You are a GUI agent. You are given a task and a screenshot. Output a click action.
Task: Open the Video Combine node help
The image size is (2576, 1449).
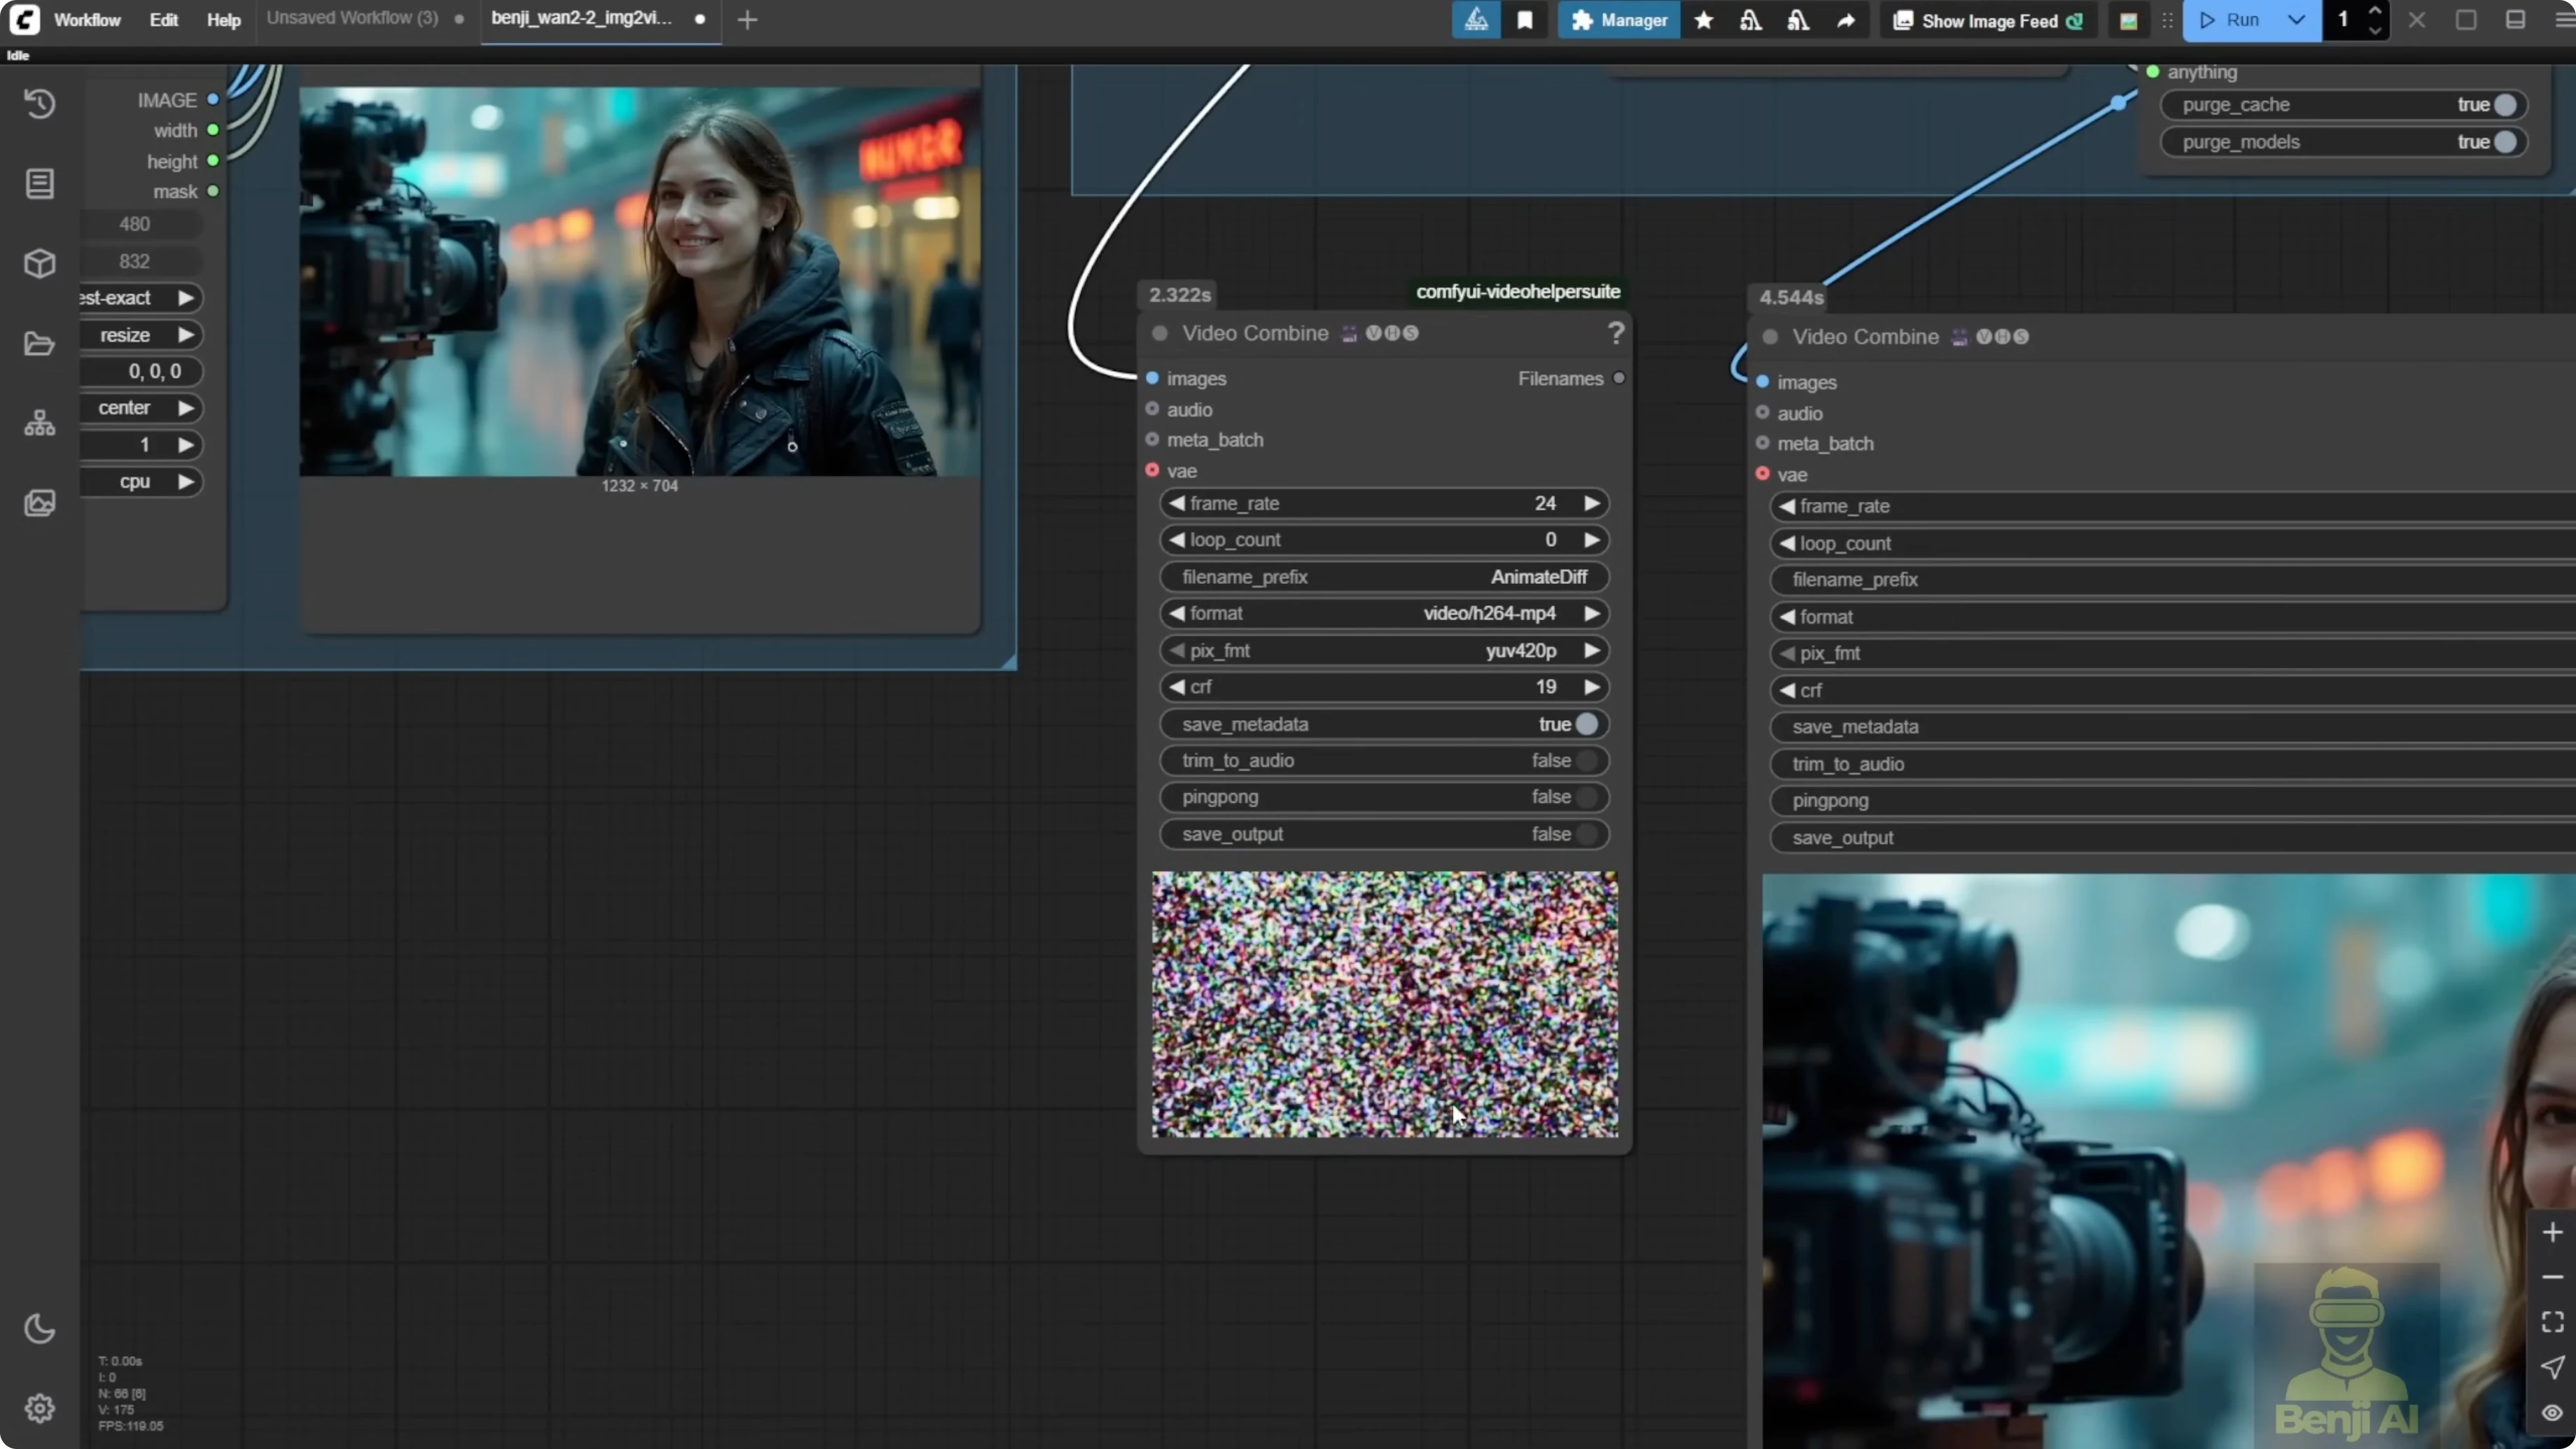[x=1616, y=333]
